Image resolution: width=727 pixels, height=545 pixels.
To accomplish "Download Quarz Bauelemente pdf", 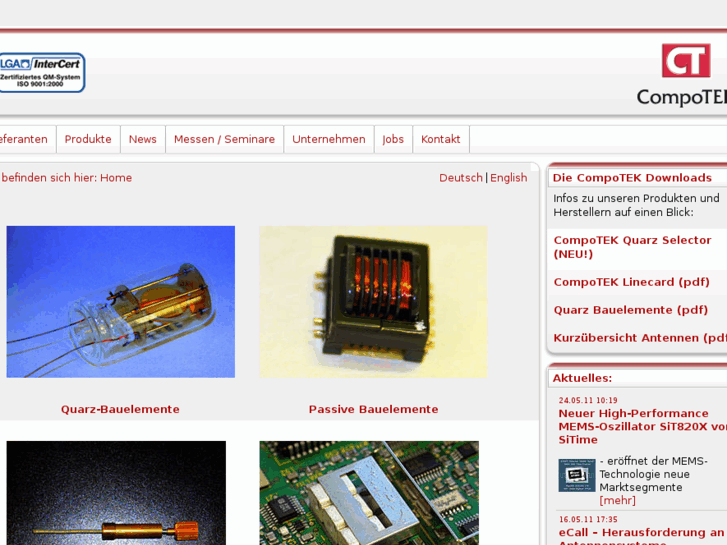I will pos(631,310).
